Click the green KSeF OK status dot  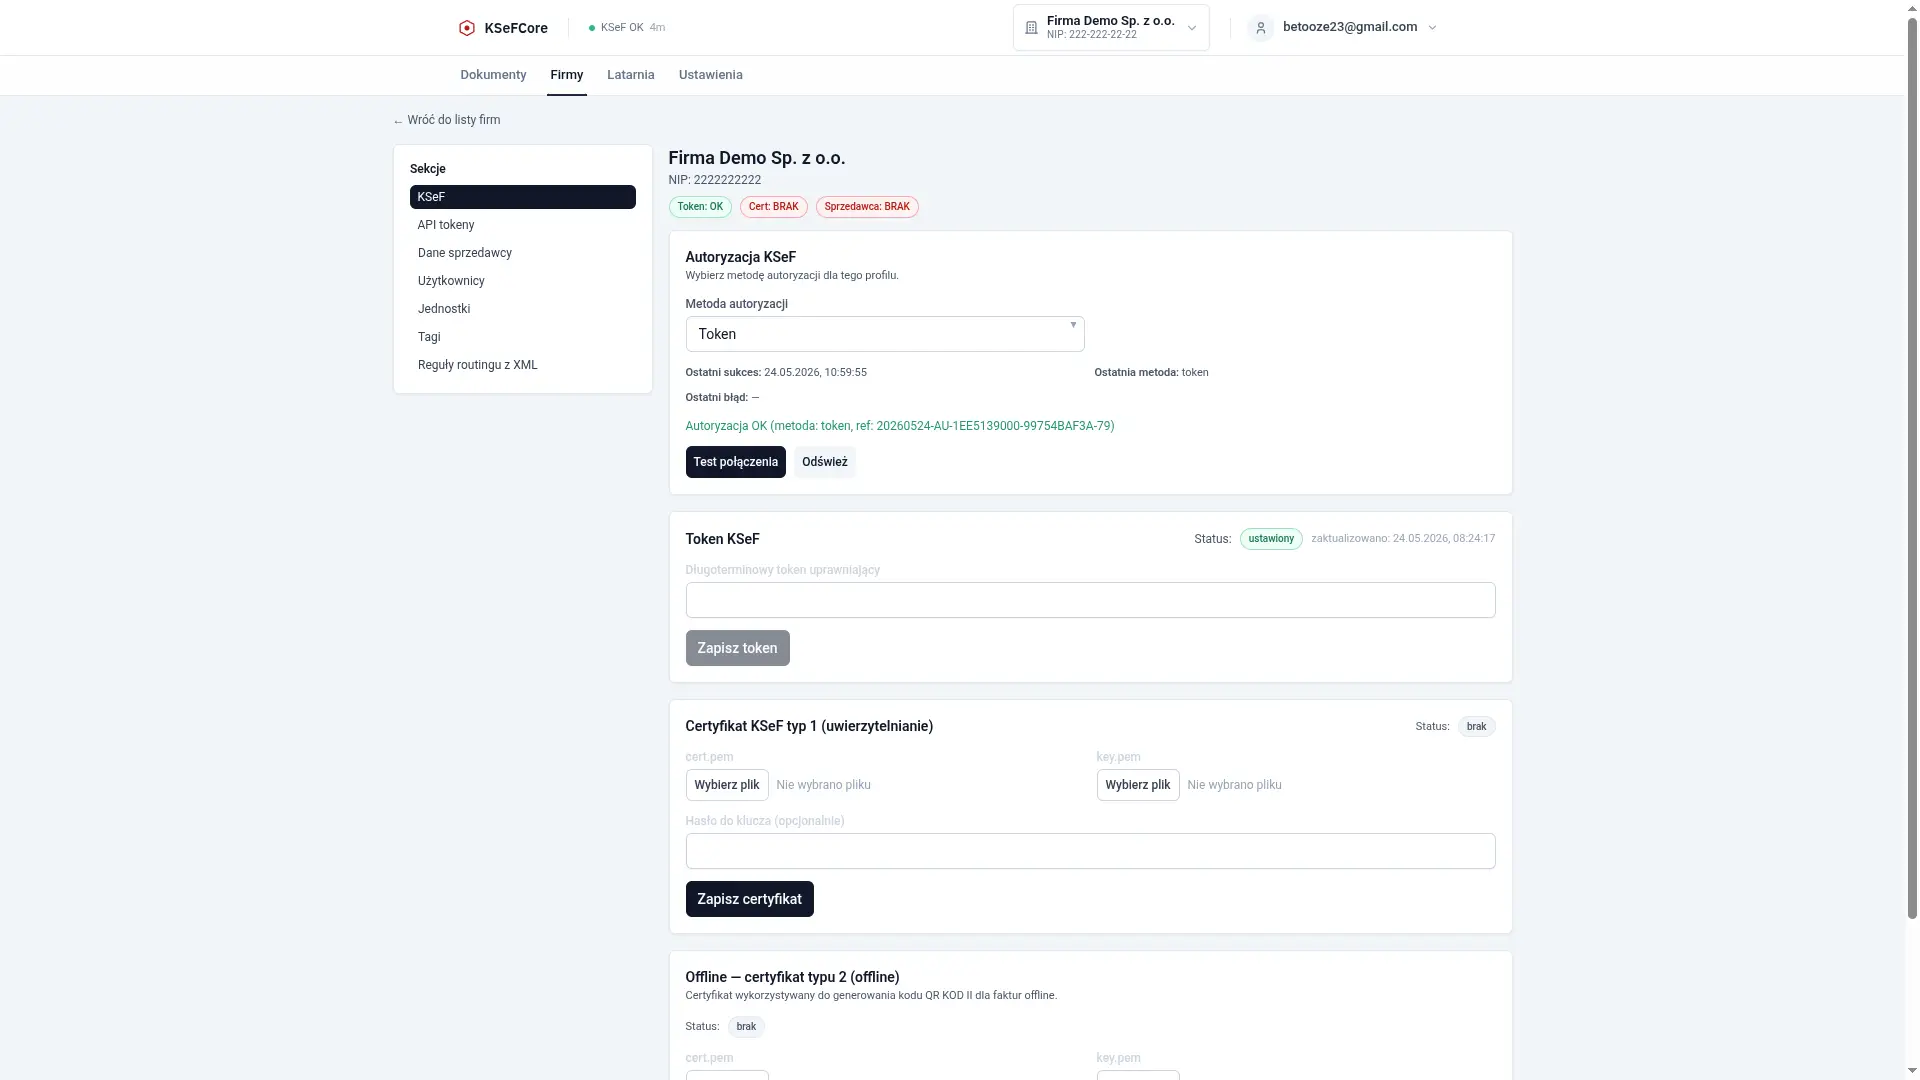pyautogui.click(x=592, y=28)
